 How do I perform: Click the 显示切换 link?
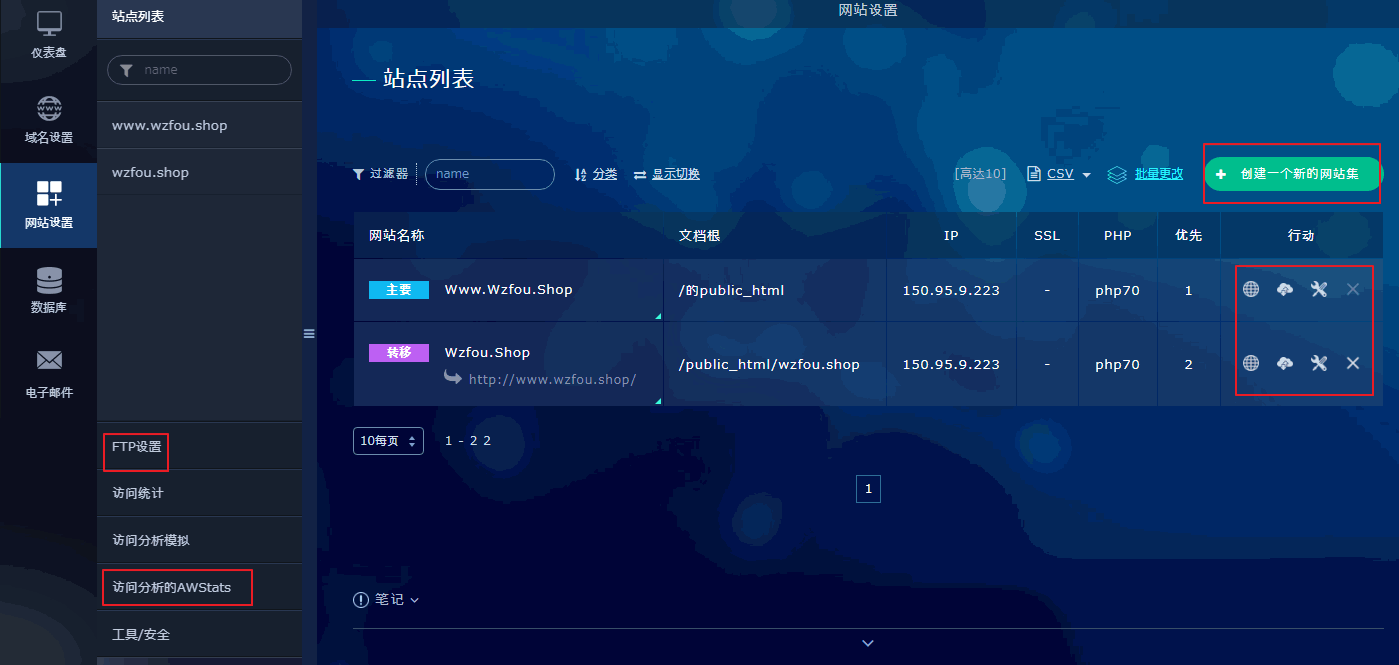676,174
